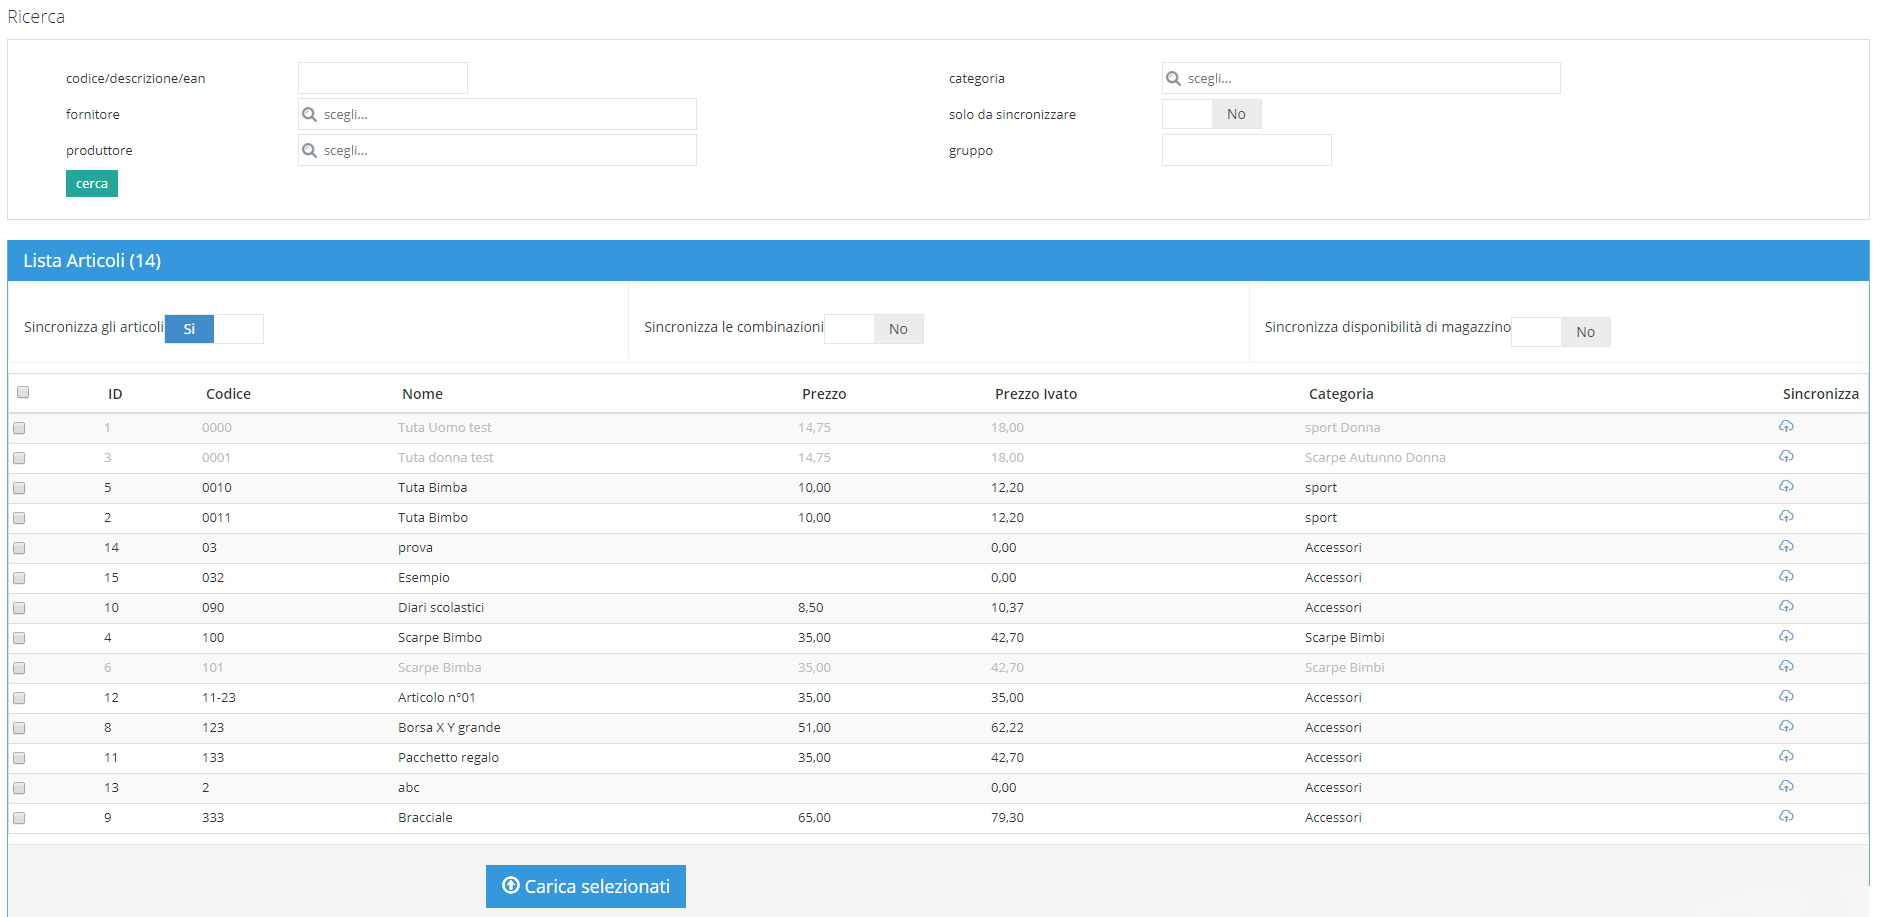Check Pacchetto regalo checkbox
This screenshot has height=917, width=1886.
19,758
